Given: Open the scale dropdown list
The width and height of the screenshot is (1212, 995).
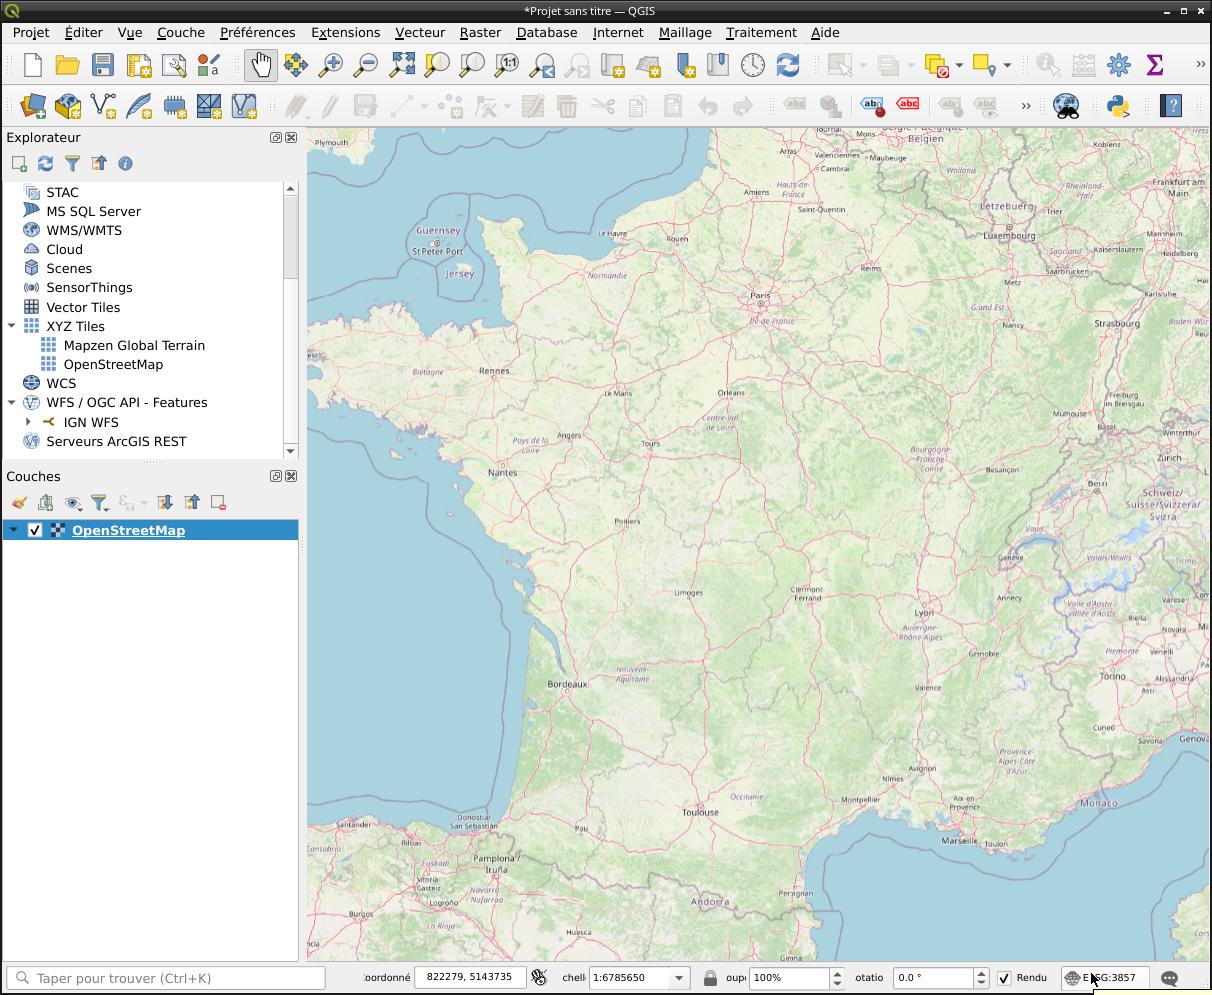Looking at the screenshot, I should 679,978.
